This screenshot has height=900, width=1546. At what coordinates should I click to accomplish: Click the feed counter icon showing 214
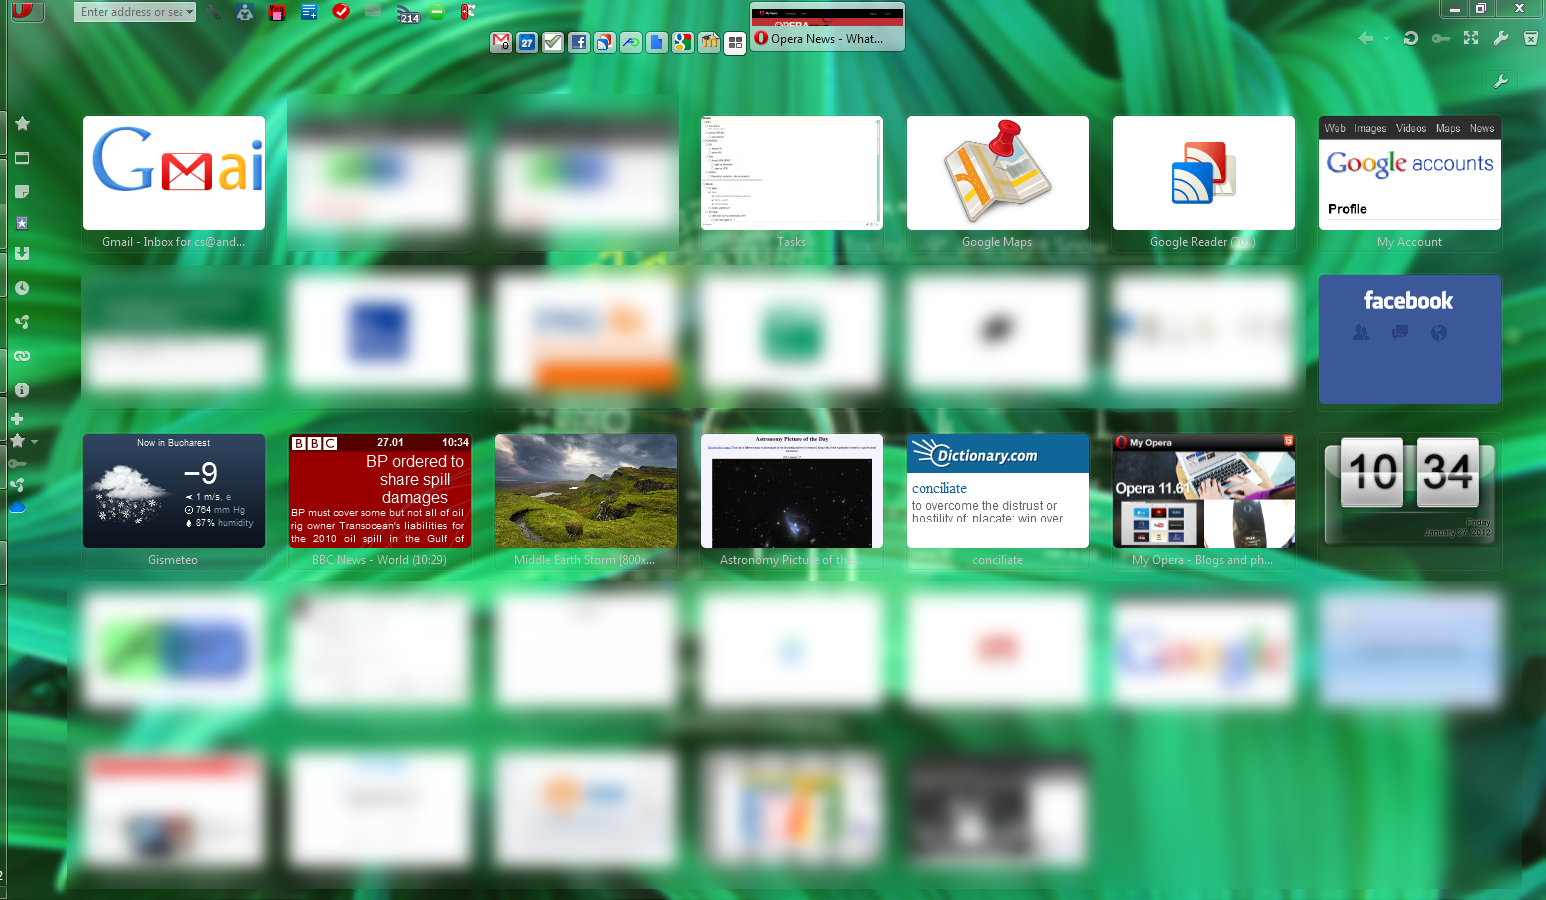click(407, 13)
